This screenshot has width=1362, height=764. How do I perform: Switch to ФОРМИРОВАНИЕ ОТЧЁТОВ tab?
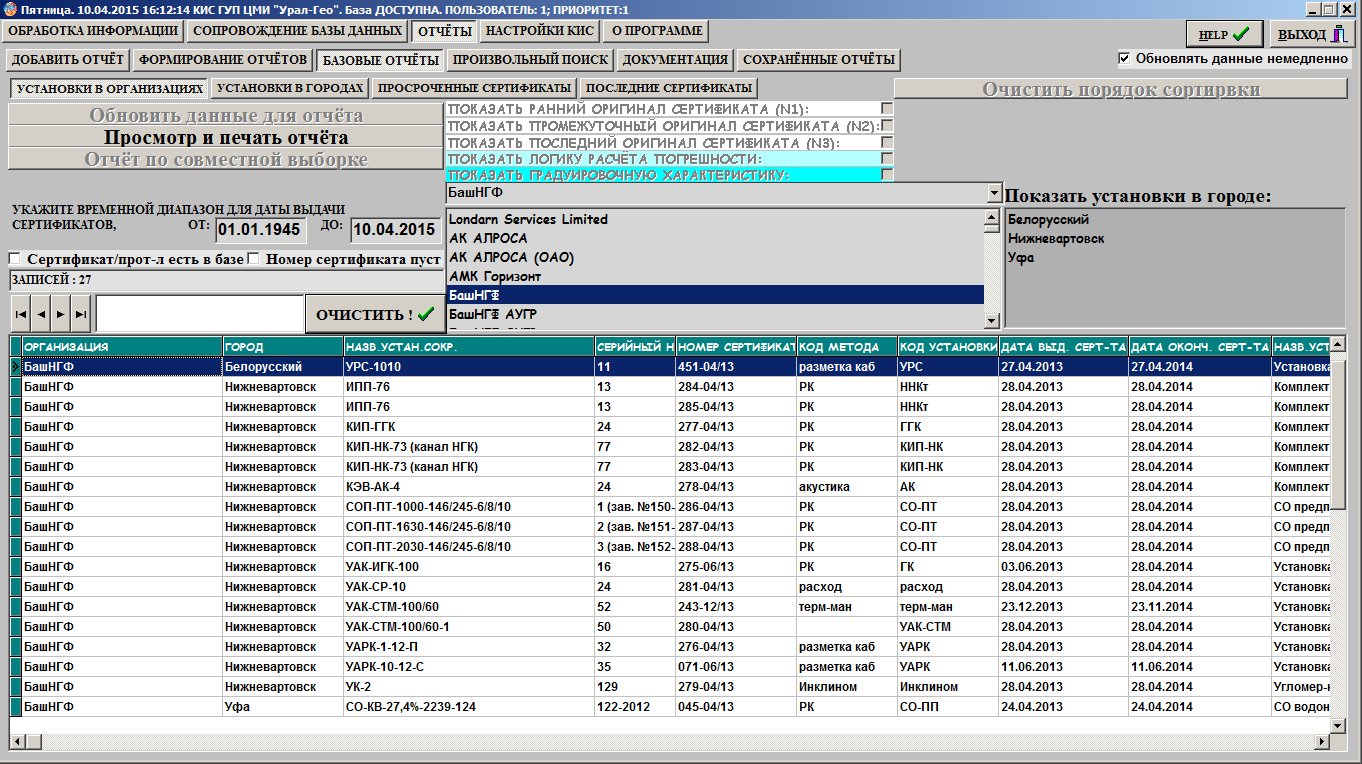(x=223, y=60)
